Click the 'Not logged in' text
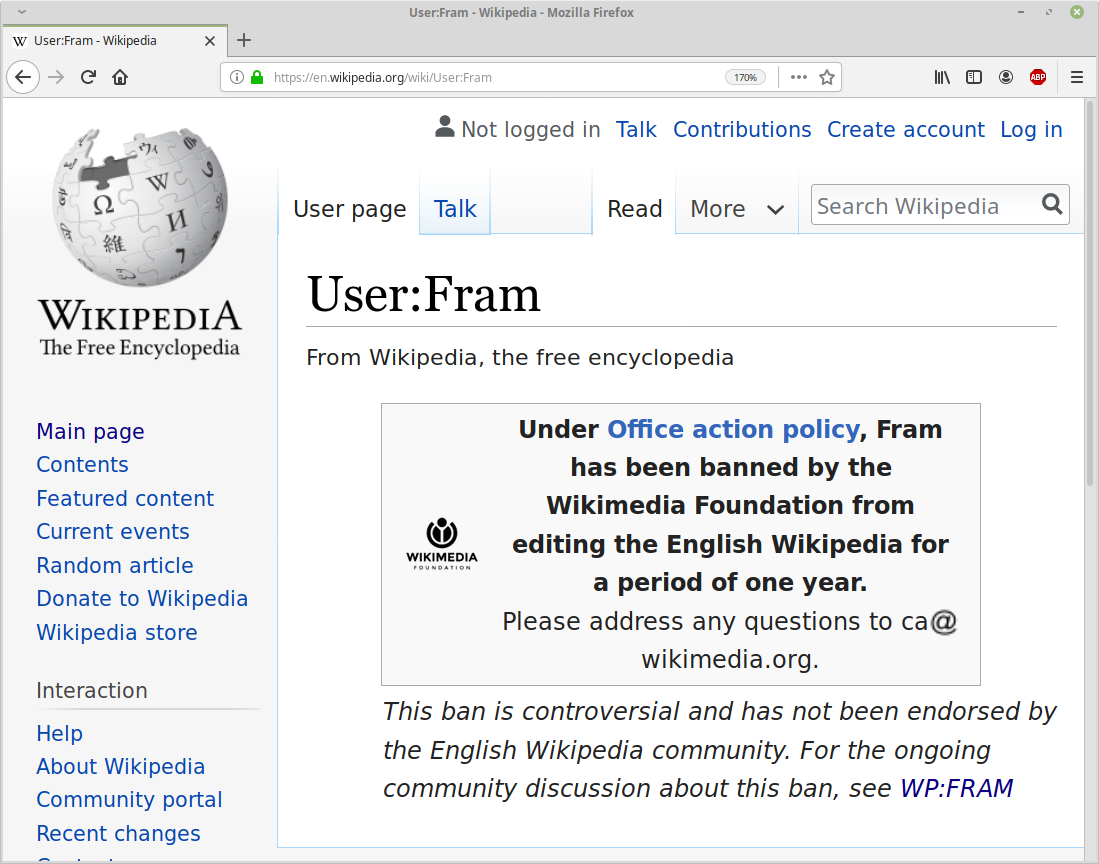This screenshot has width=1099, height=864. 531,130
